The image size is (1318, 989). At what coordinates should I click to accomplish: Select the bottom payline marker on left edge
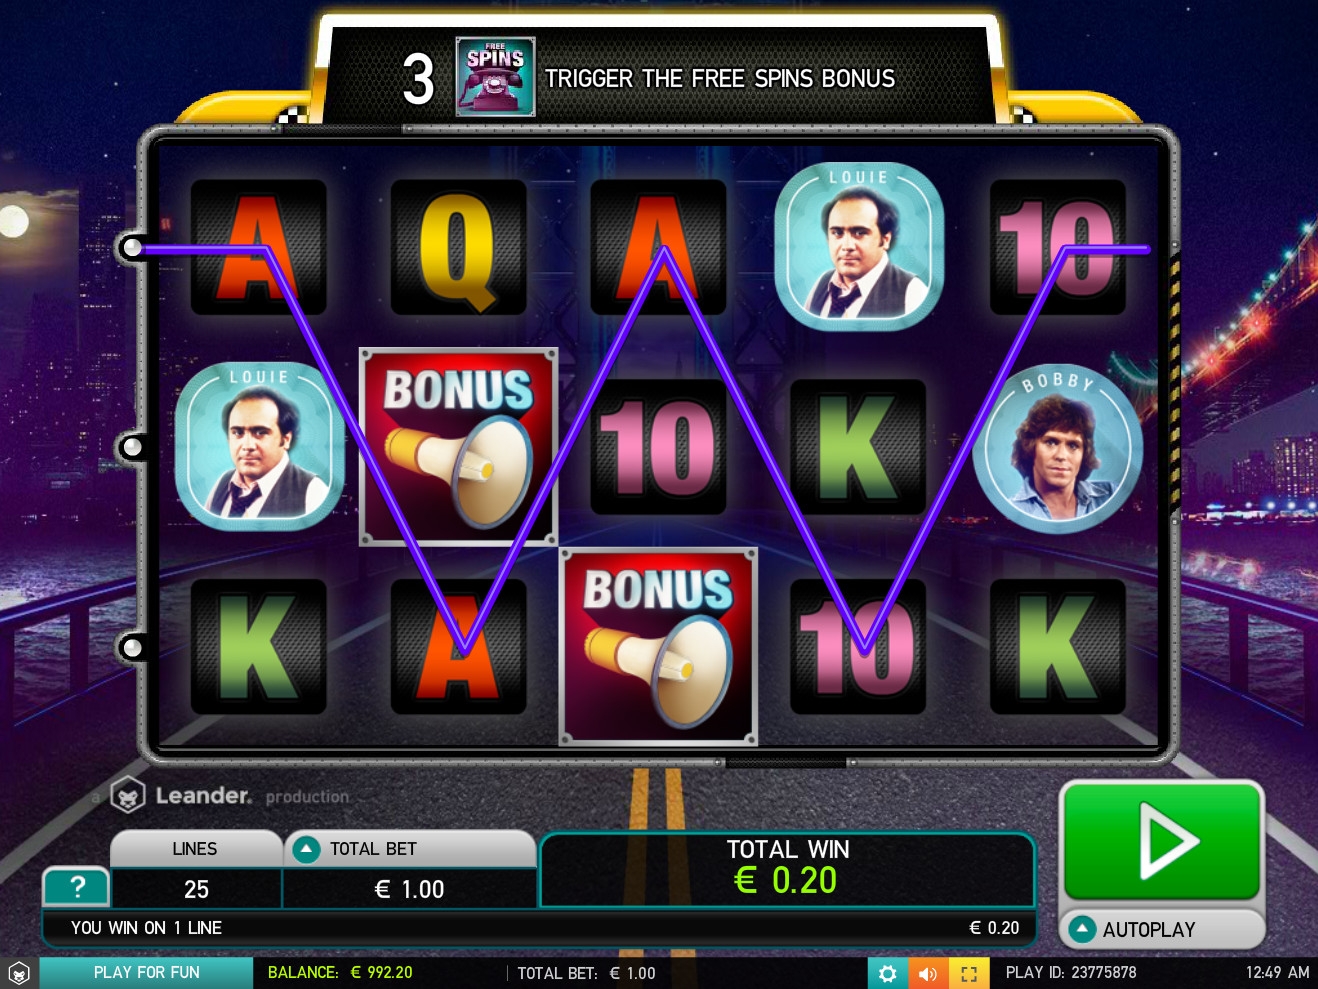point(132,647)
